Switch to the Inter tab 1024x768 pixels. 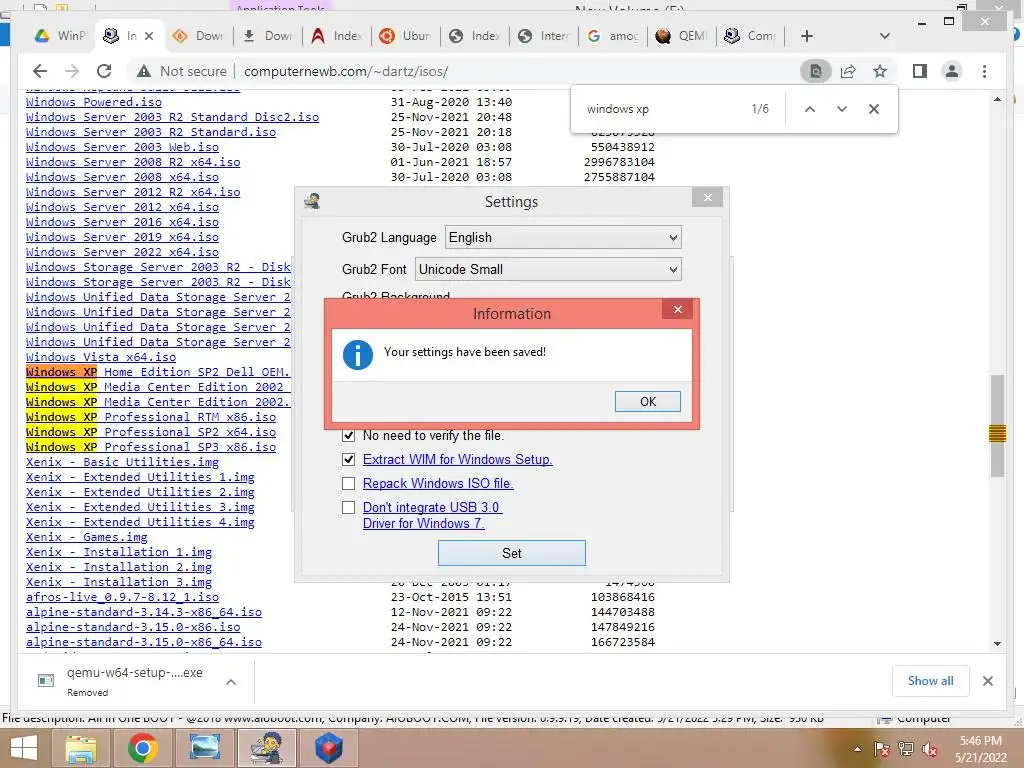point(543,36)
